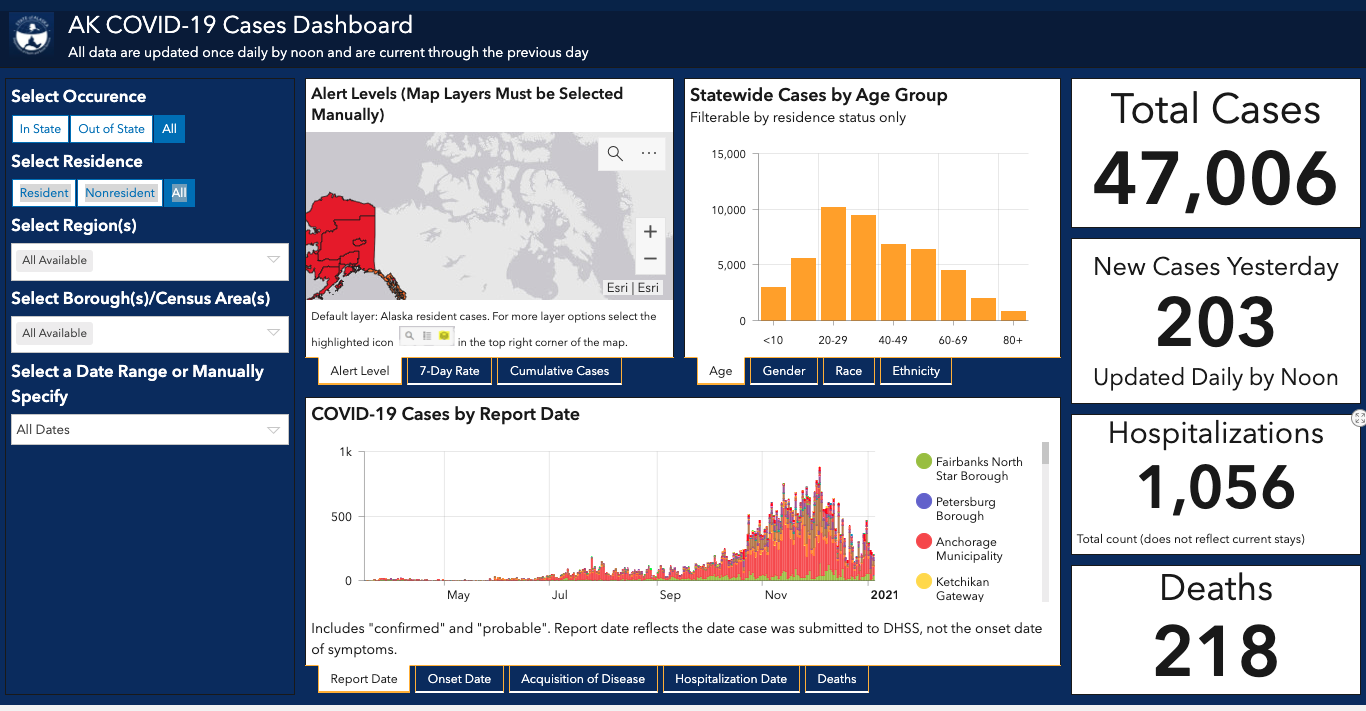
Task: Click the map search magnifier icon
Action: click(x=615, y=153)
